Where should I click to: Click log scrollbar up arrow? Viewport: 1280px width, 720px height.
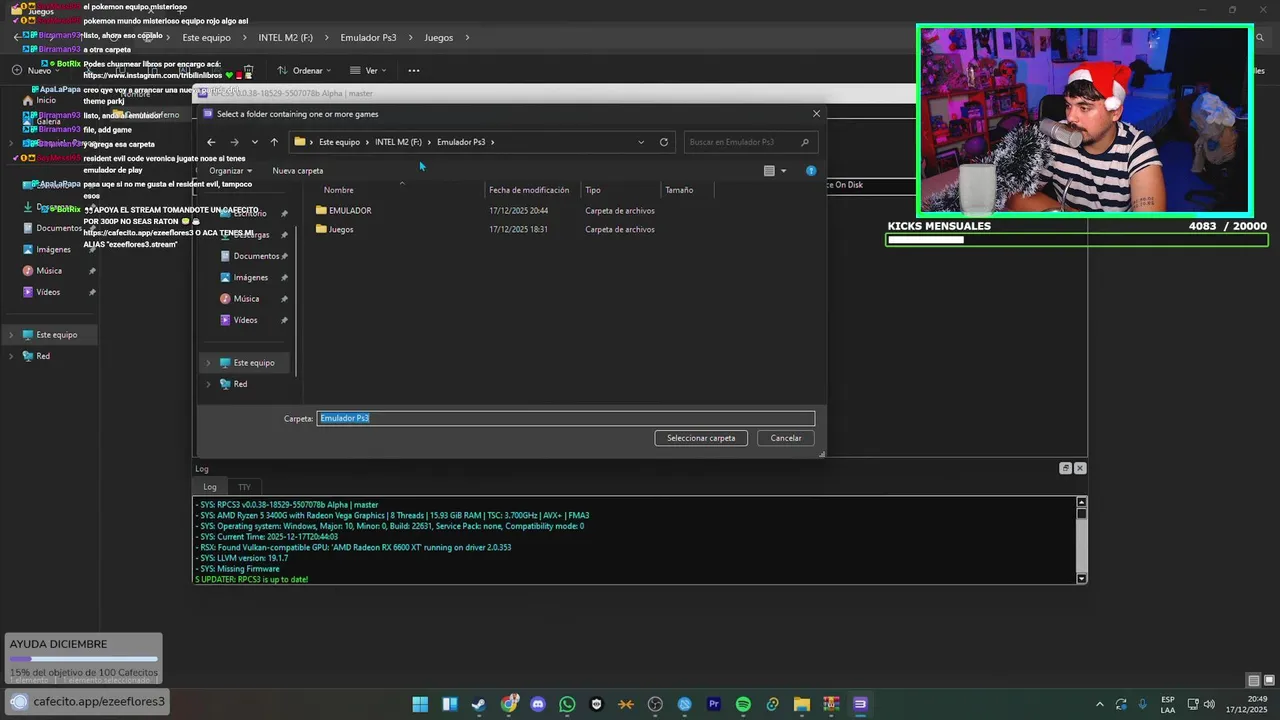pos(1081,502)
